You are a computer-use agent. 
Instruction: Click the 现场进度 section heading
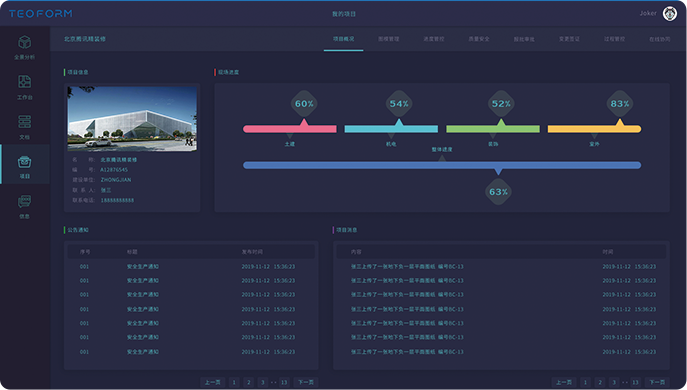228,72
